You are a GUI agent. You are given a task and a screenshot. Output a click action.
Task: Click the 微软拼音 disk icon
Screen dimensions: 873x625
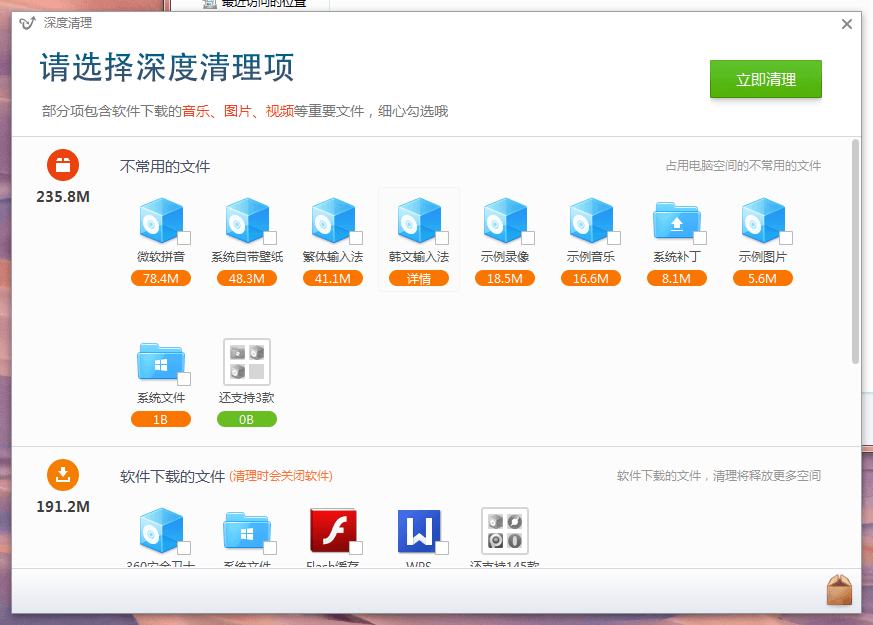(159, 221)
